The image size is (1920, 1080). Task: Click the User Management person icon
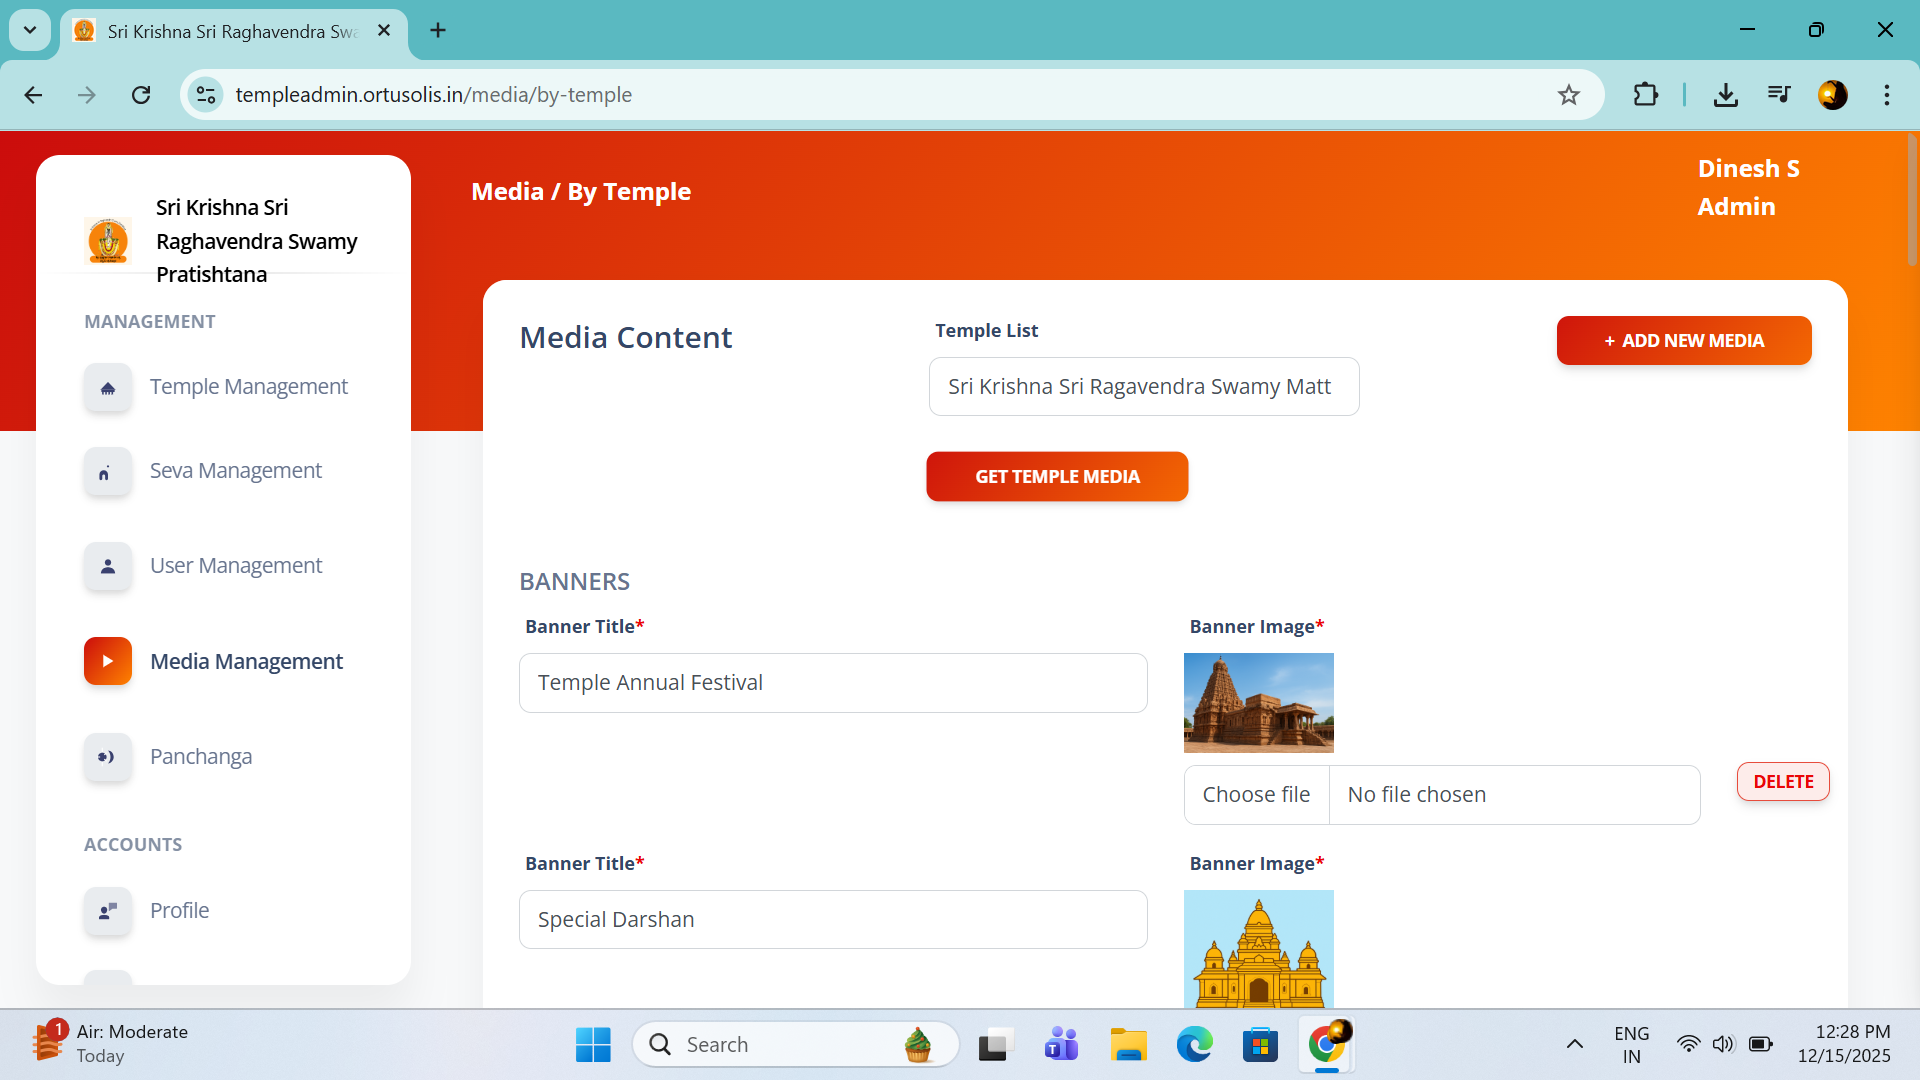[108, 567]
